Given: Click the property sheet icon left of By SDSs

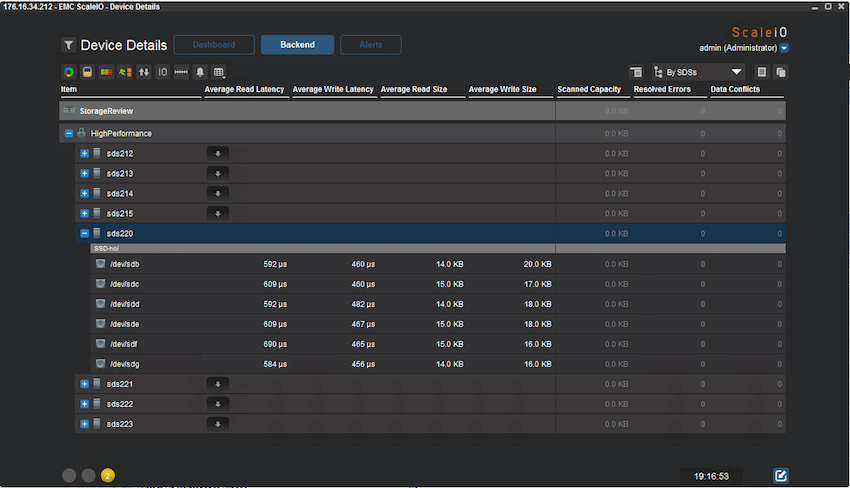Looking at the screenshot, I should 636,72.
